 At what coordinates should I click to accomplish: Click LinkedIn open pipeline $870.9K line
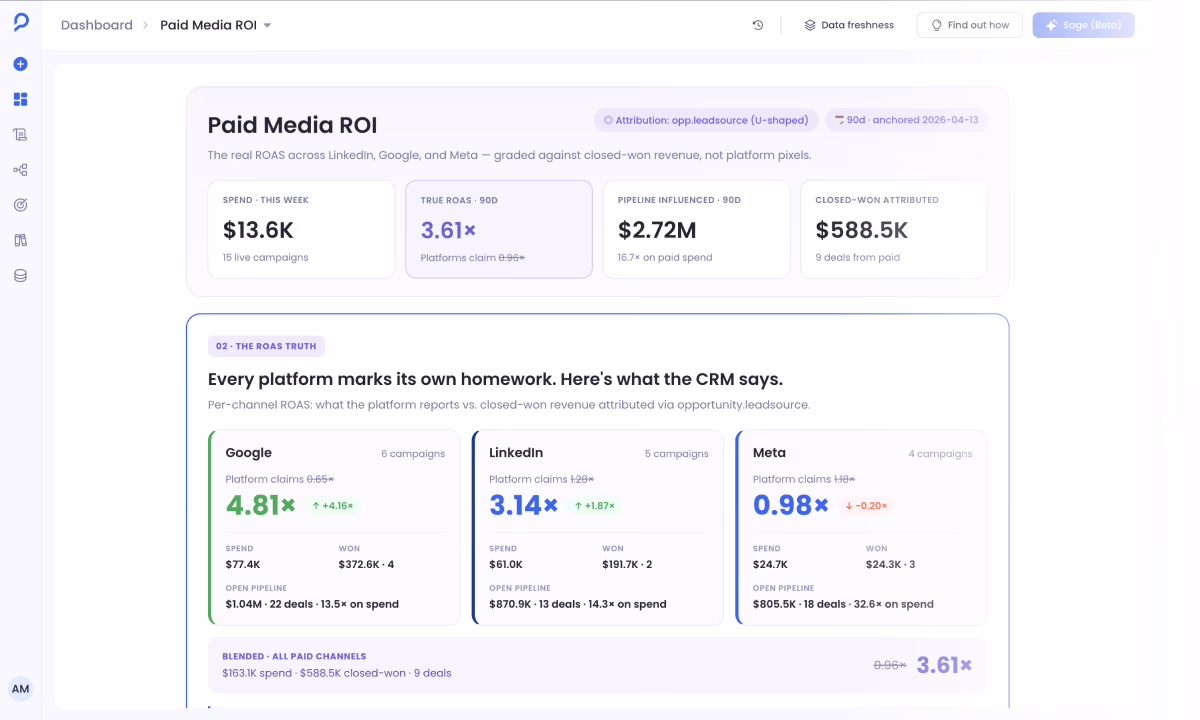coord(578,604)
